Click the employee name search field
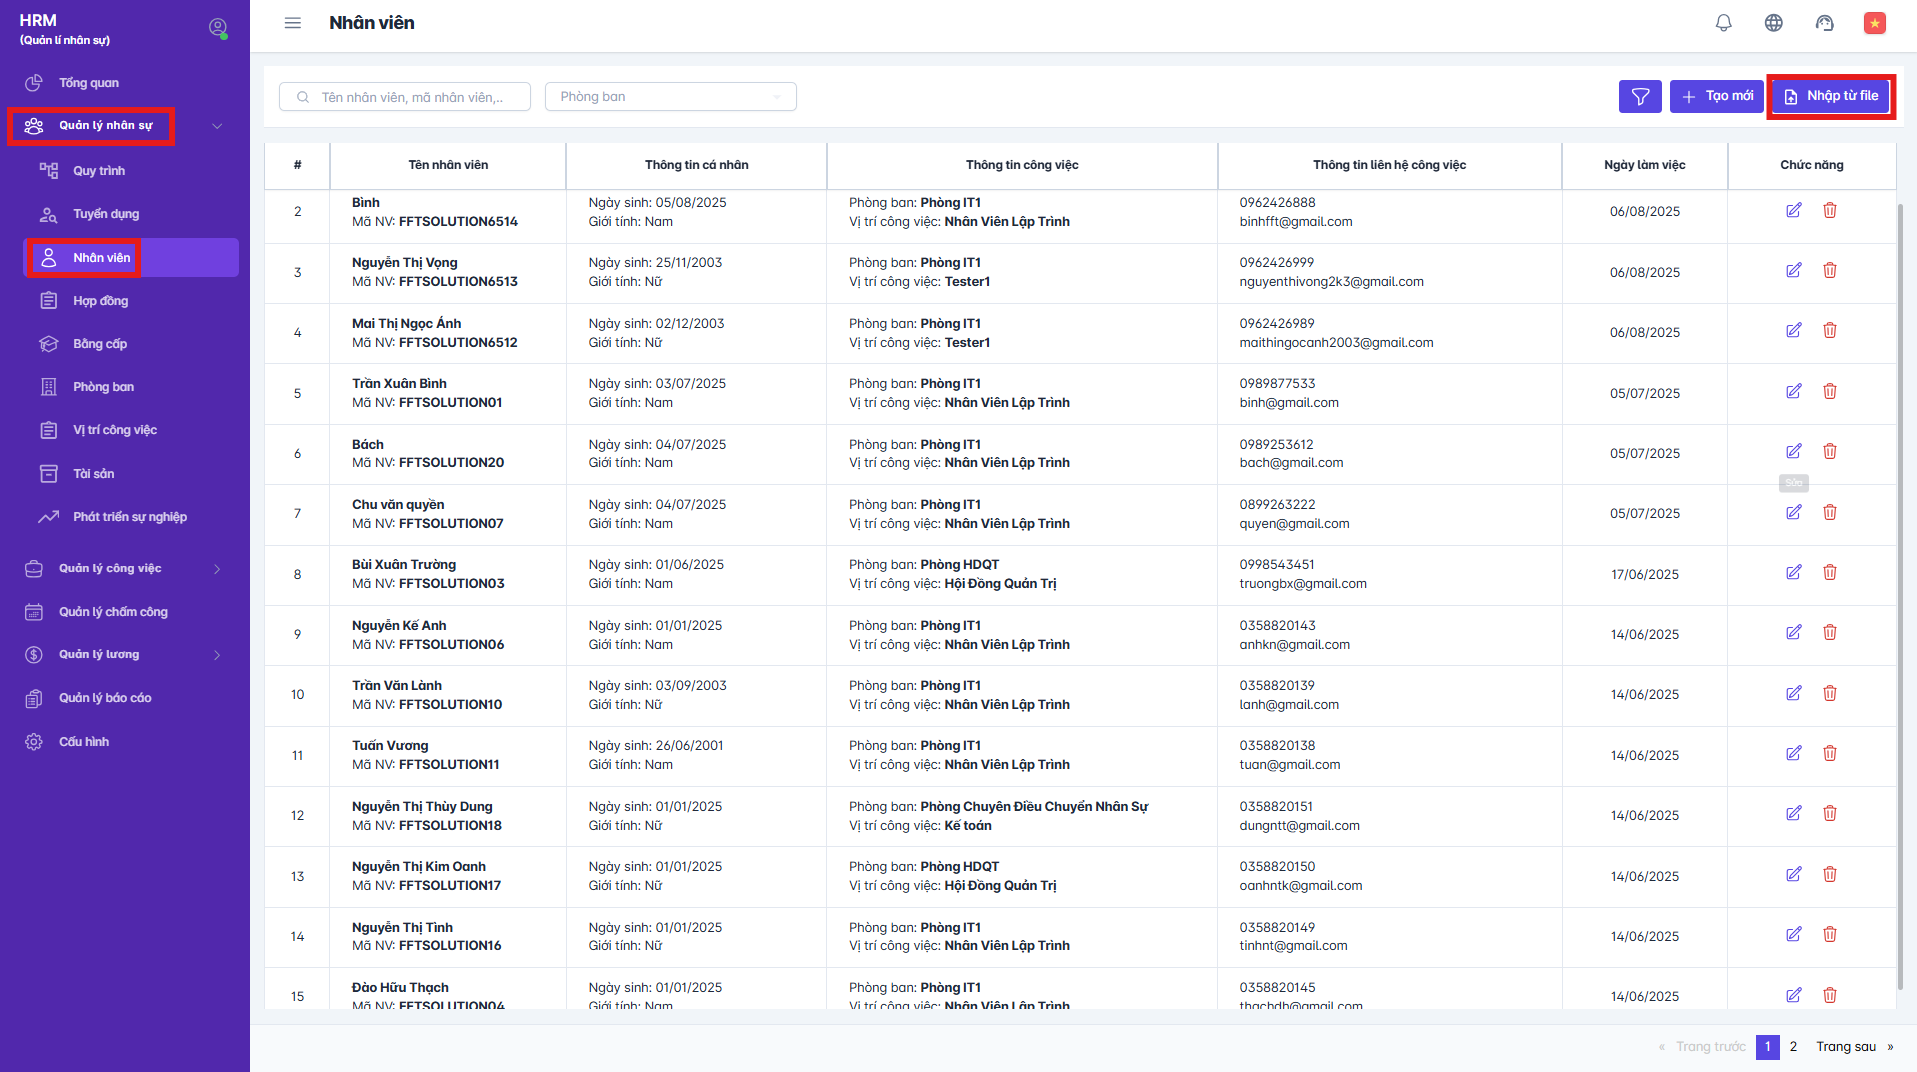The image size is (1917, 1072). 410,97
